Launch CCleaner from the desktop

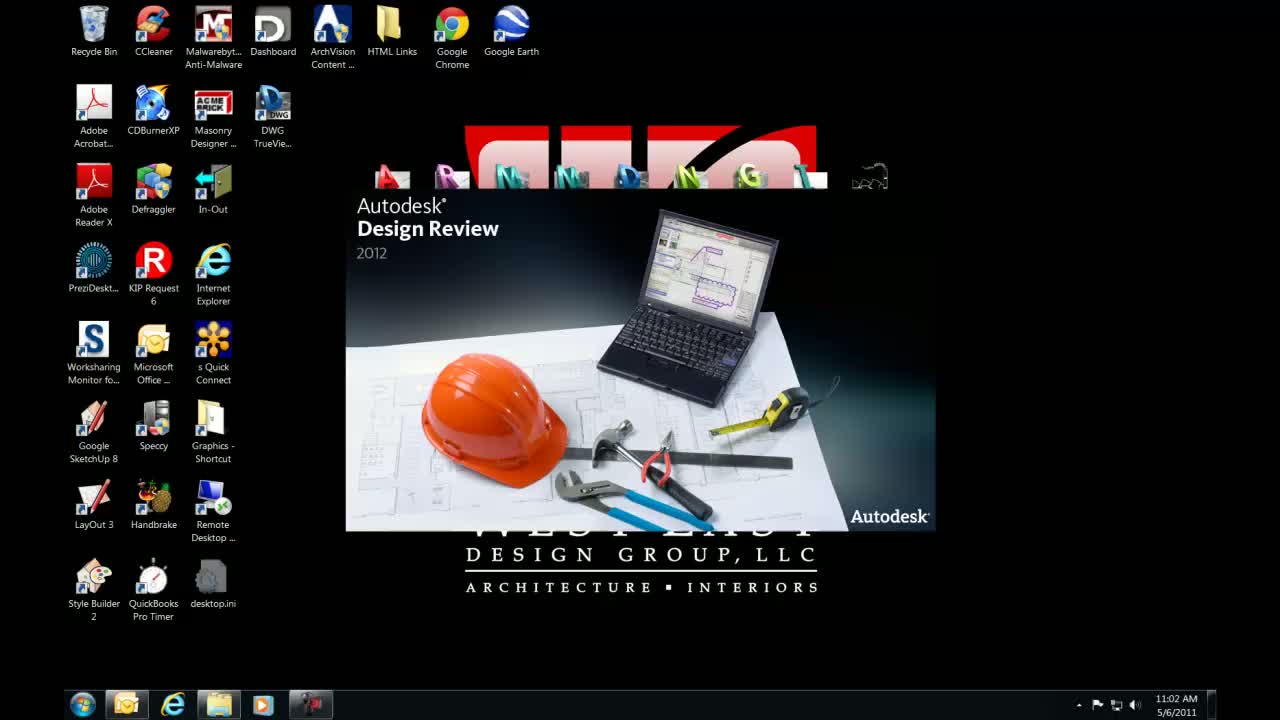(x=153, y=32)
